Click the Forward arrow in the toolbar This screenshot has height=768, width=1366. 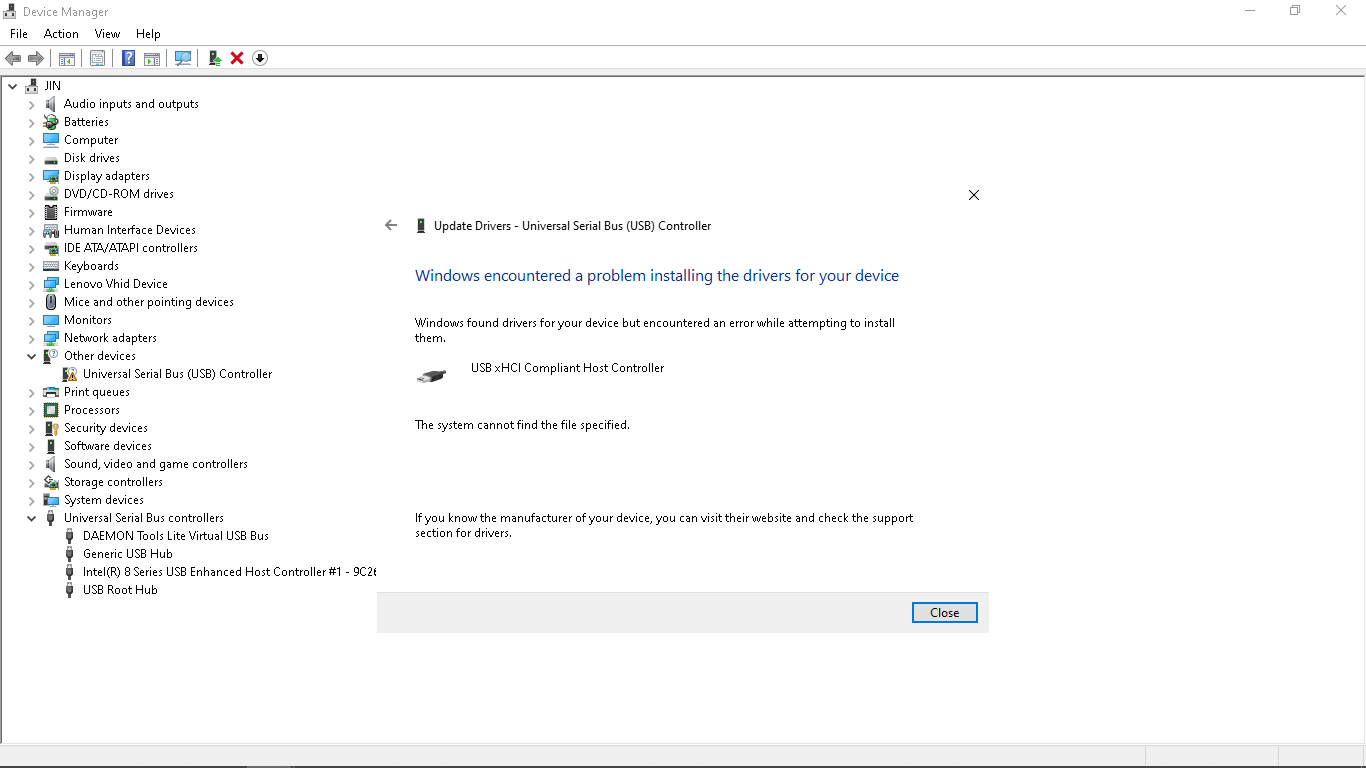(x=35, y=58)
